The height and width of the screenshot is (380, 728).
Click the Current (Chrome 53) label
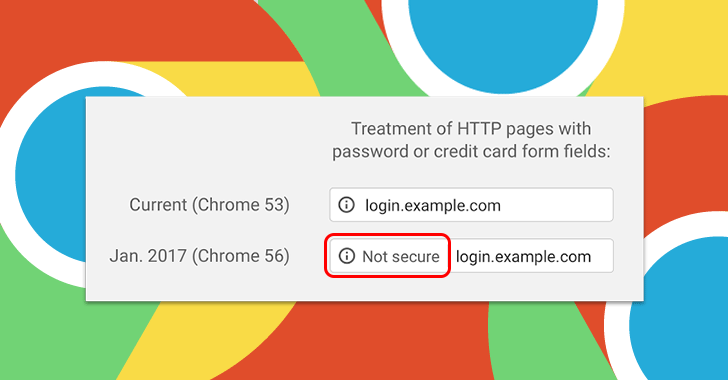pyautogui.click(x=209, y=205)
